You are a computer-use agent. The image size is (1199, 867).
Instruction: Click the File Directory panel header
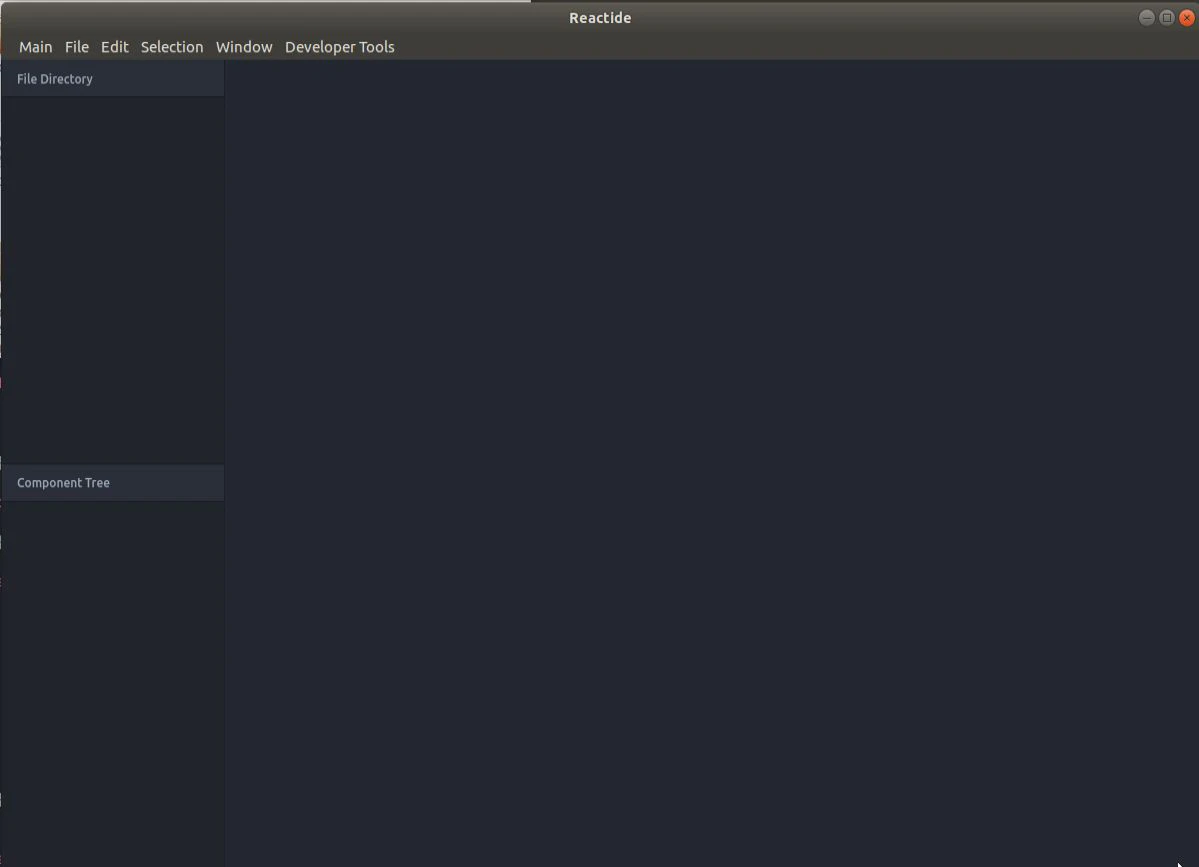(x=112, y=79)
